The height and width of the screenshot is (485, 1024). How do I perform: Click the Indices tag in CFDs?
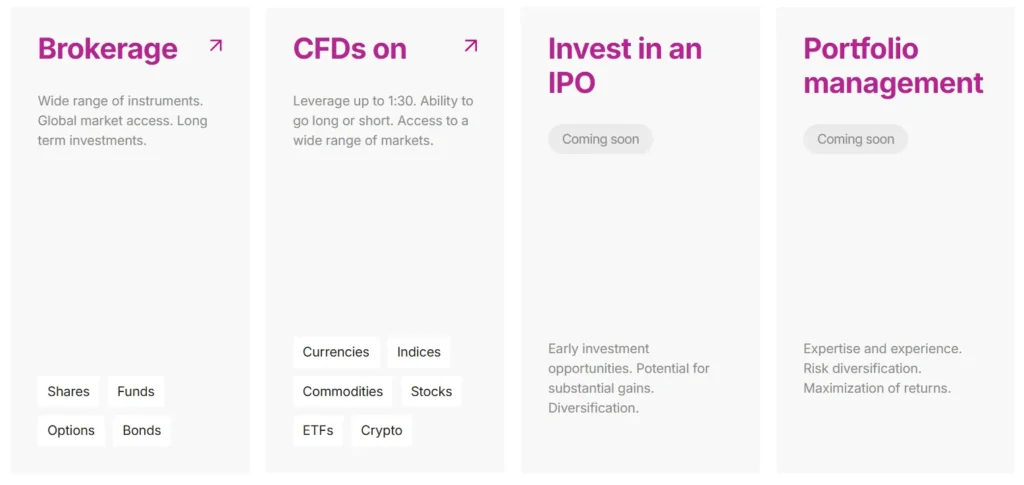(x=419, y=352)
